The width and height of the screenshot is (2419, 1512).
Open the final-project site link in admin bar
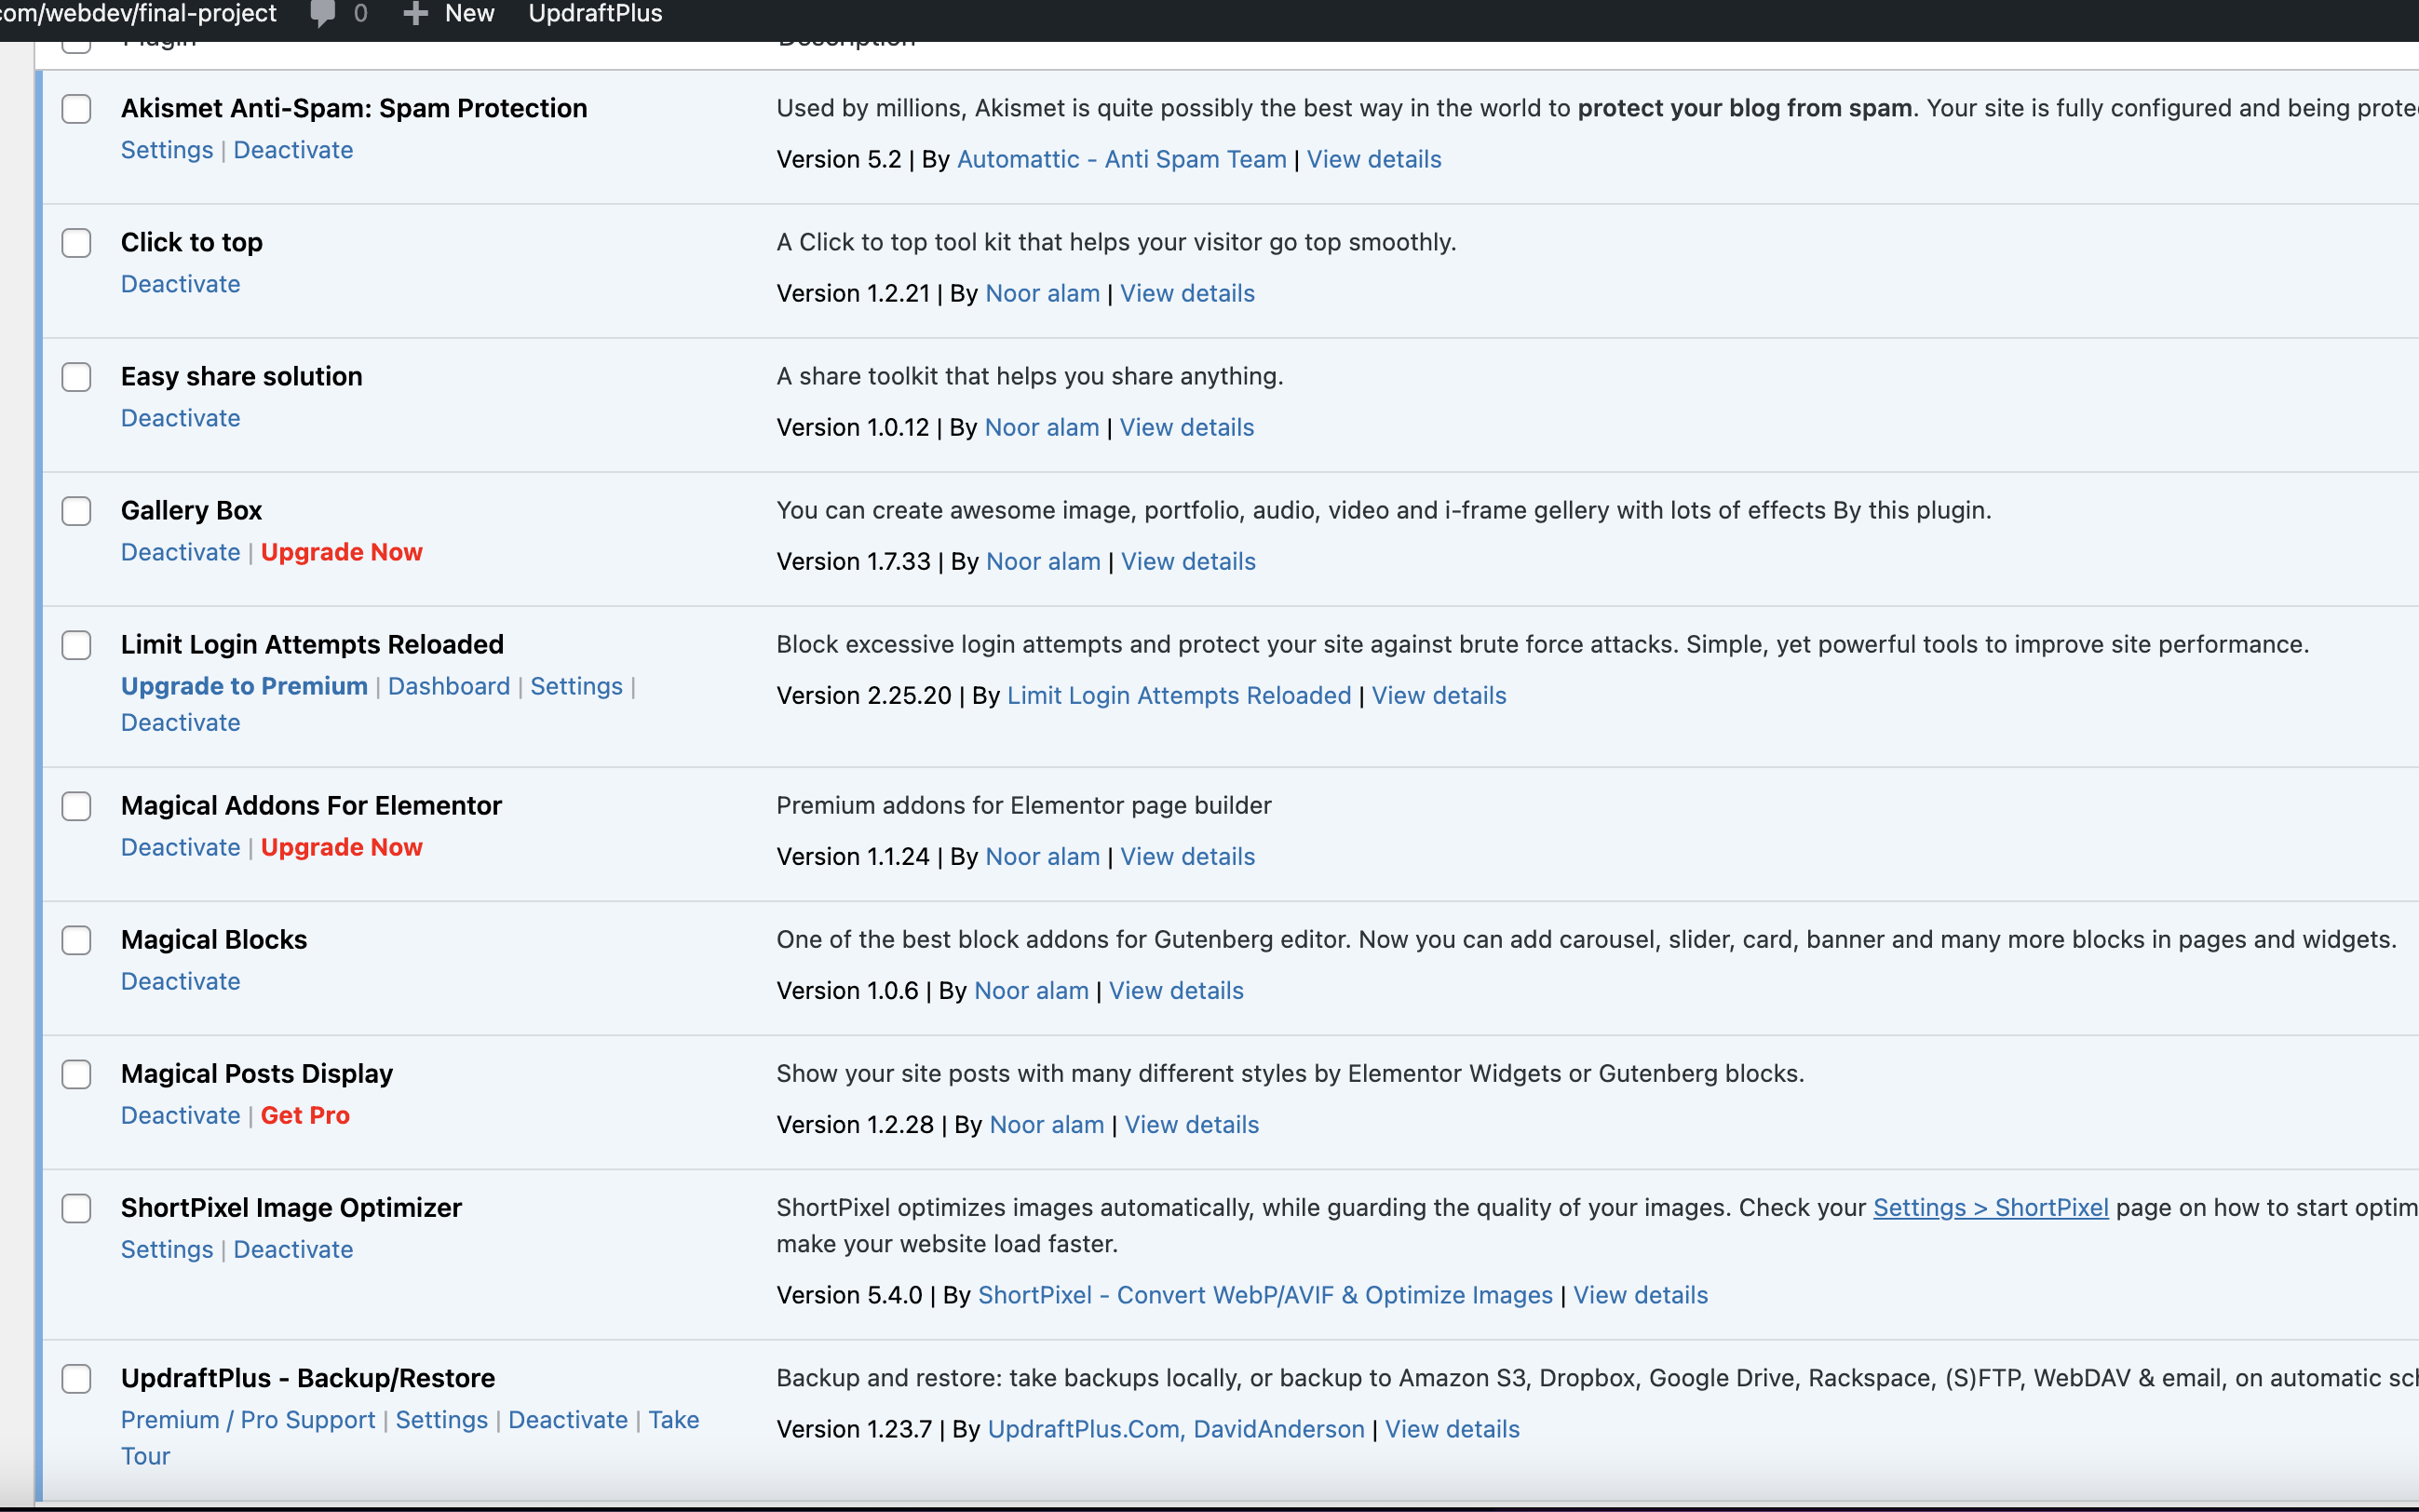click(x=138, y=14)
